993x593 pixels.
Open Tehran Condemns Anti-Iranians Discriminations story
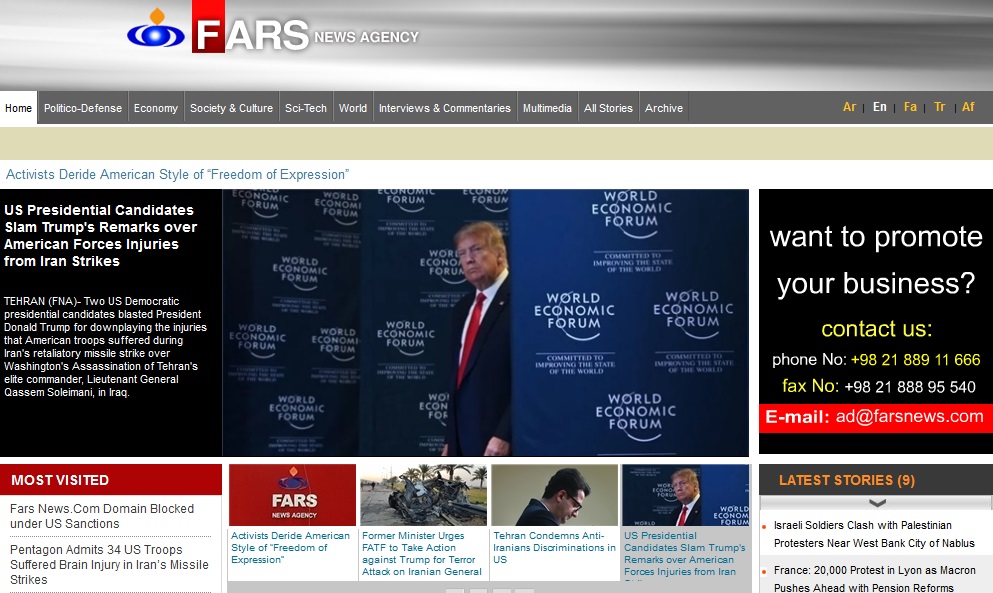pyautogui.click(x=554, y=547)
